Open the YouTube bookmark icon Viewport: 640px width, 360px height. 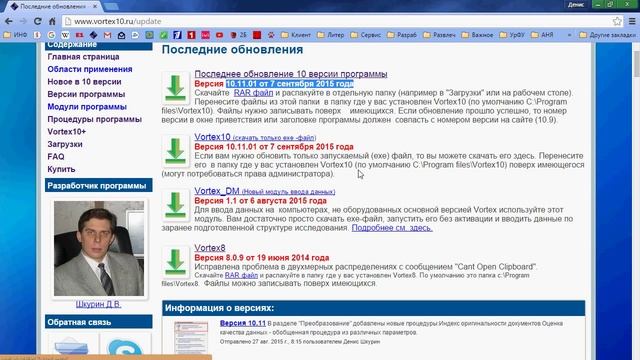pyautogui.click(x=219, y=35)
